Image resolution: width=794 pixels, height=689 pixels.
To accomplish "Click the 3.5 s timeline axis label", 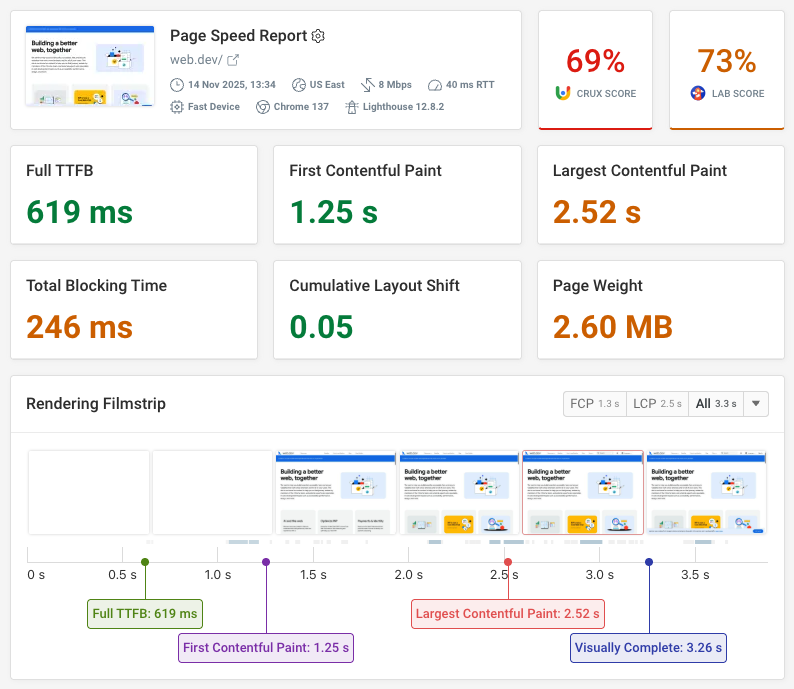I will [x=695, y=575].
